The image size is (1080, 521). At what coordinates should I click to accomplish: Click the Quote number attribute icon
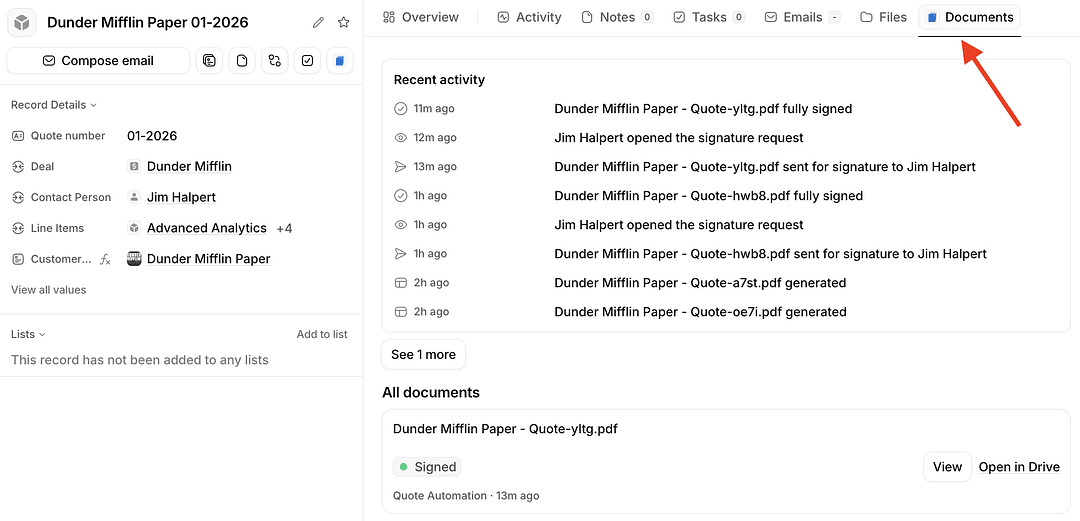18,136
